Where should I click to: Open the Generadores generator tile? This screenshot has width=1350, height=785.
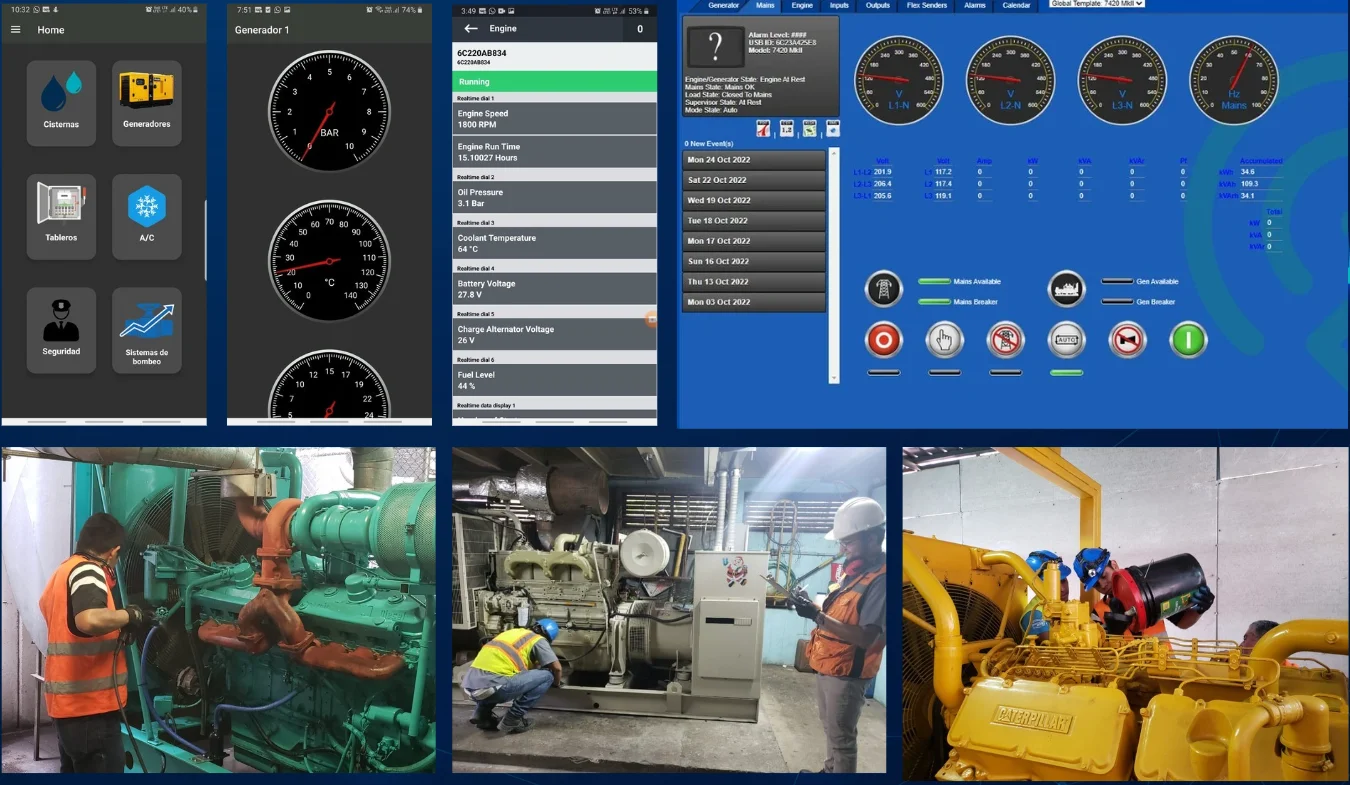tap(146, 103)
